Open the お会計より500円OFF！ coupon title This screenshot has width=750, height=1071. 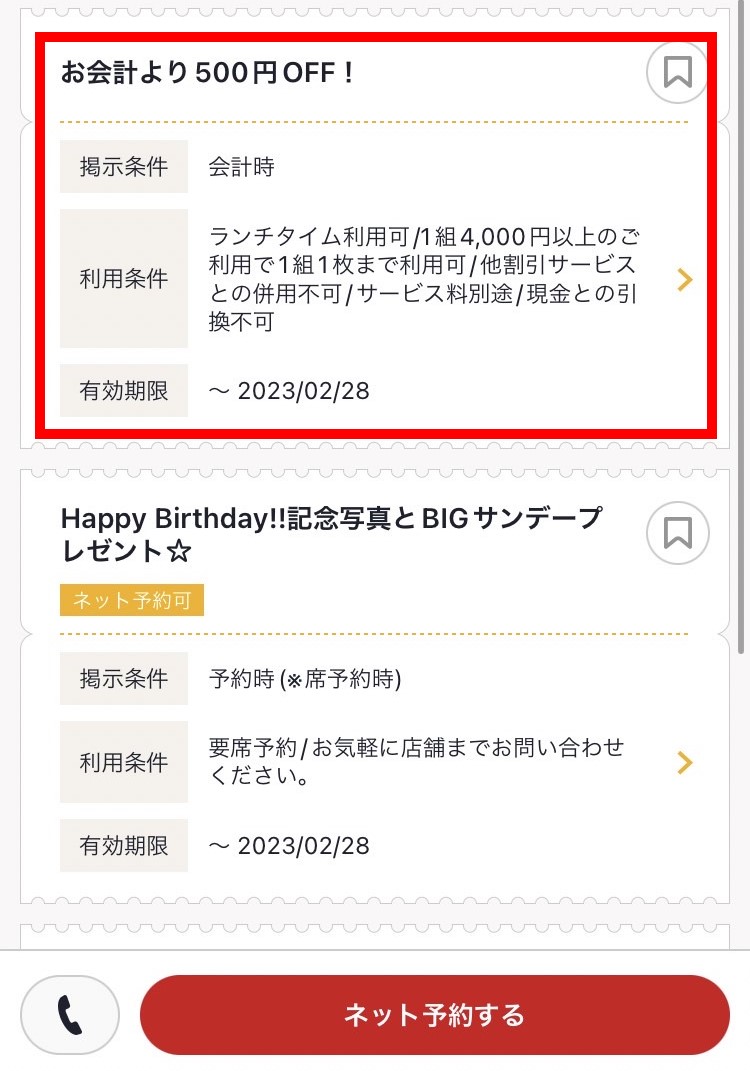tap(208, 73)
